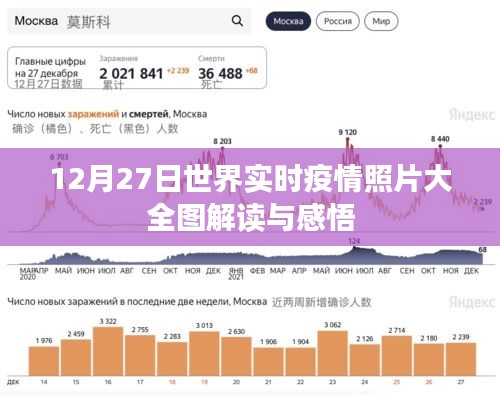The image size is (500, 395).
Task: Click the December 16 bar showing 3 322
Action: point(108,351)
